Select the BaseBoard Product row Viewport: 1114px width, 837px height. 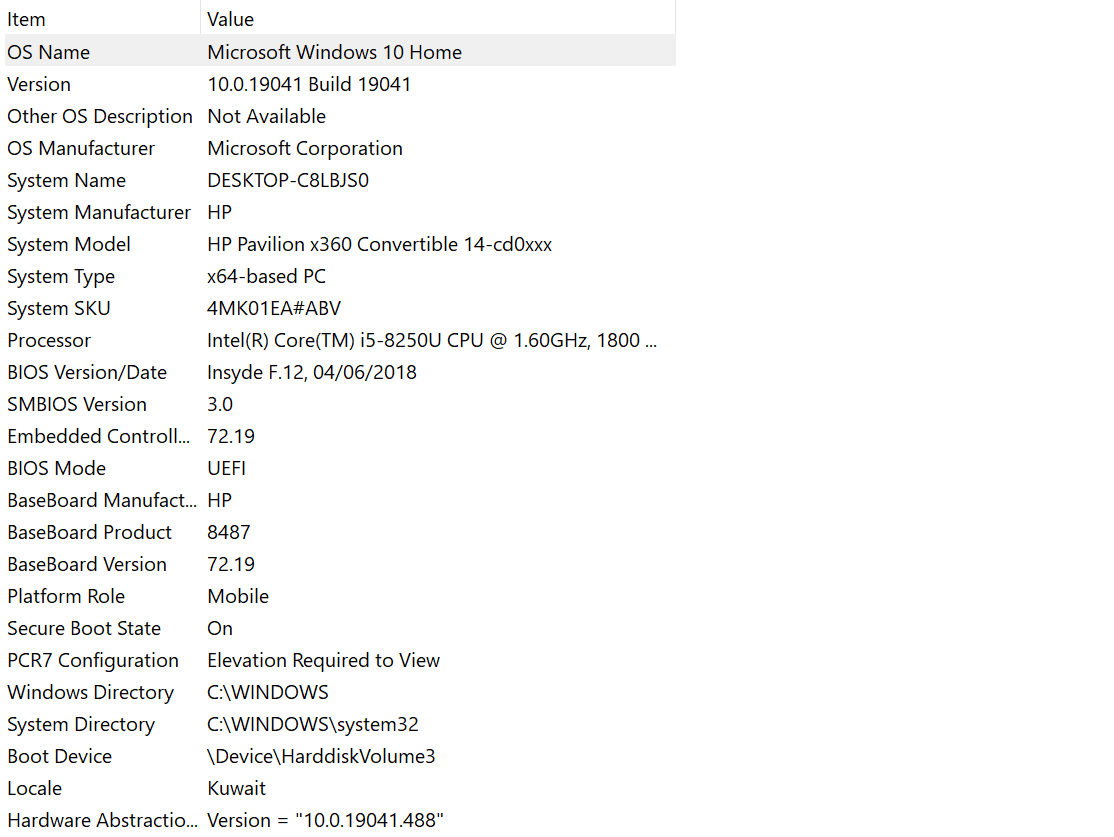click(x=340, y=531)
